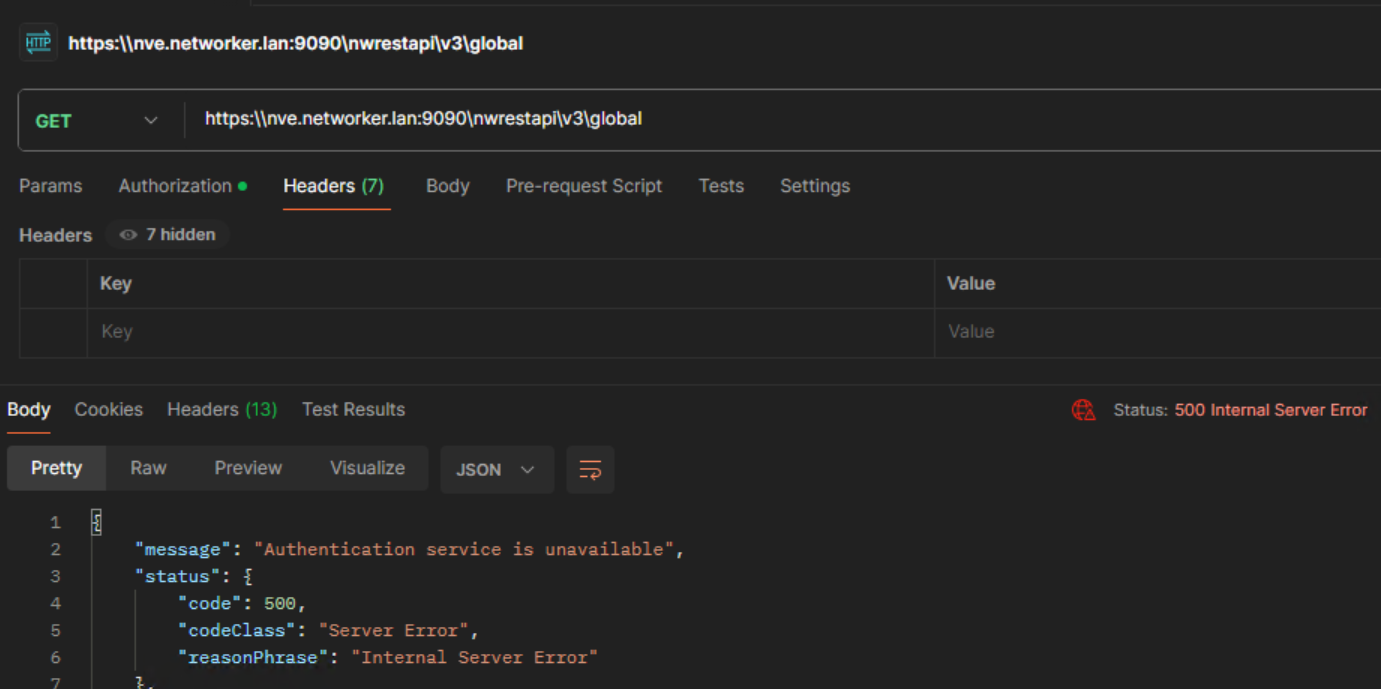Open the Preview view of the response body
Viewport: 1381px width, 689px height.
coord(248,467)
